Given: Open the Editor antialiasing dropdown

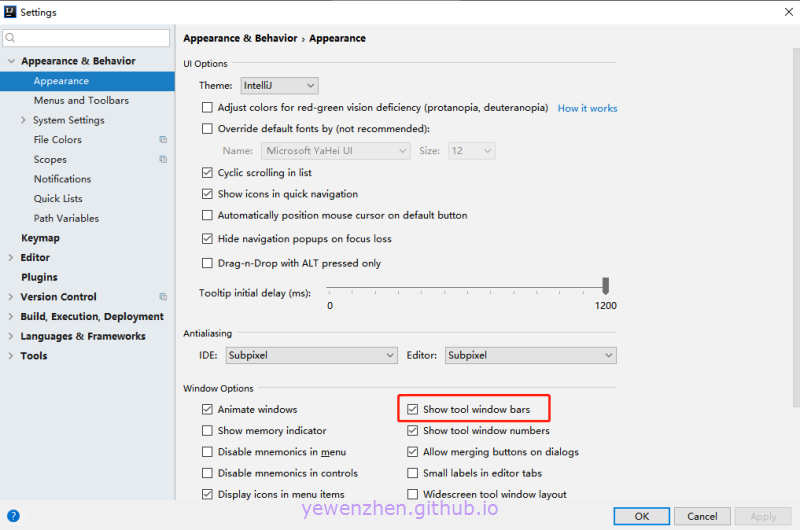Looking at the screenshot, I should (x=530, y=355).
